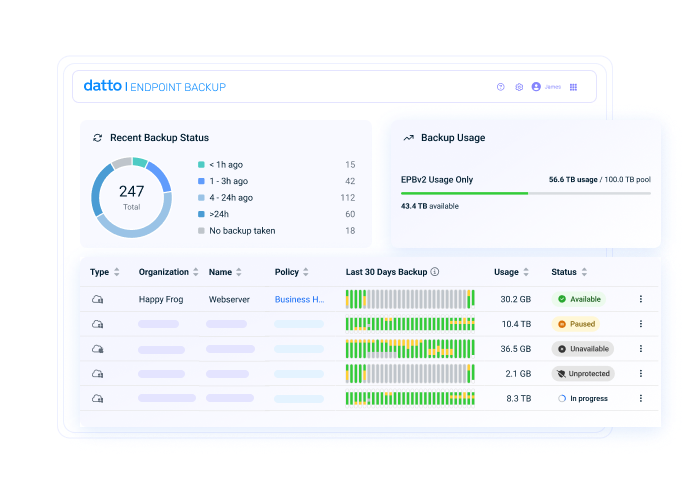
Task: Click the 247 Total donut chart
Action: tap(132, 196)
